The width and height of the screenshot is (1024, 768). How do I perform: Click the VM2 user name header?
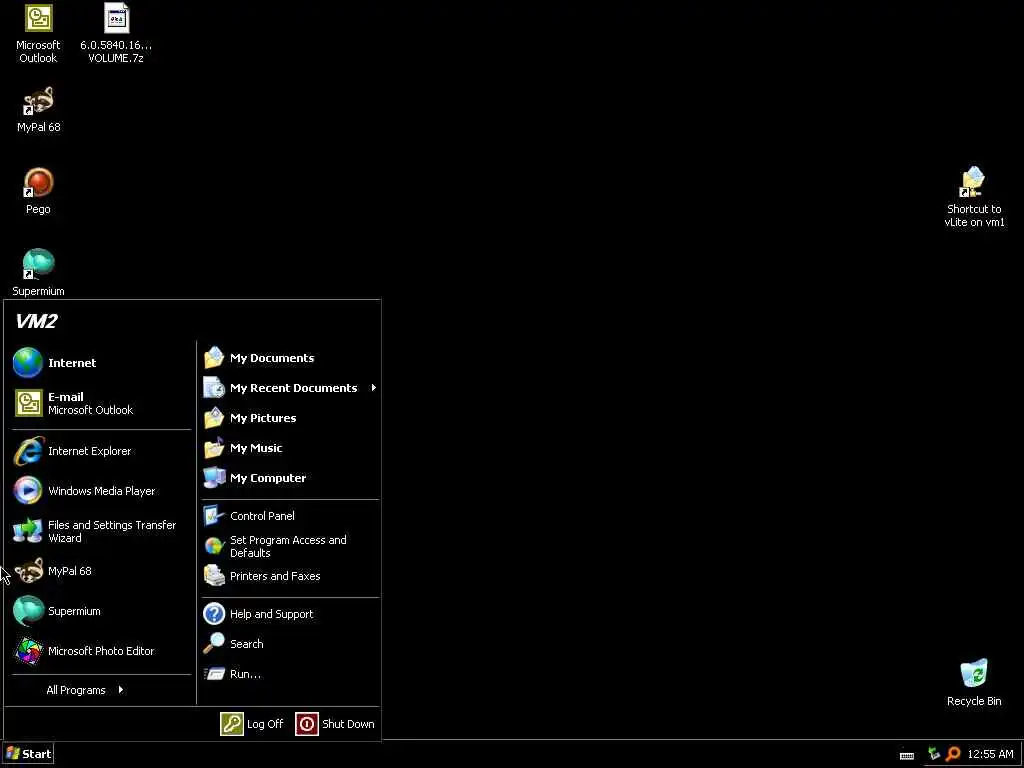pyautogui.click(x=37, y=321)
